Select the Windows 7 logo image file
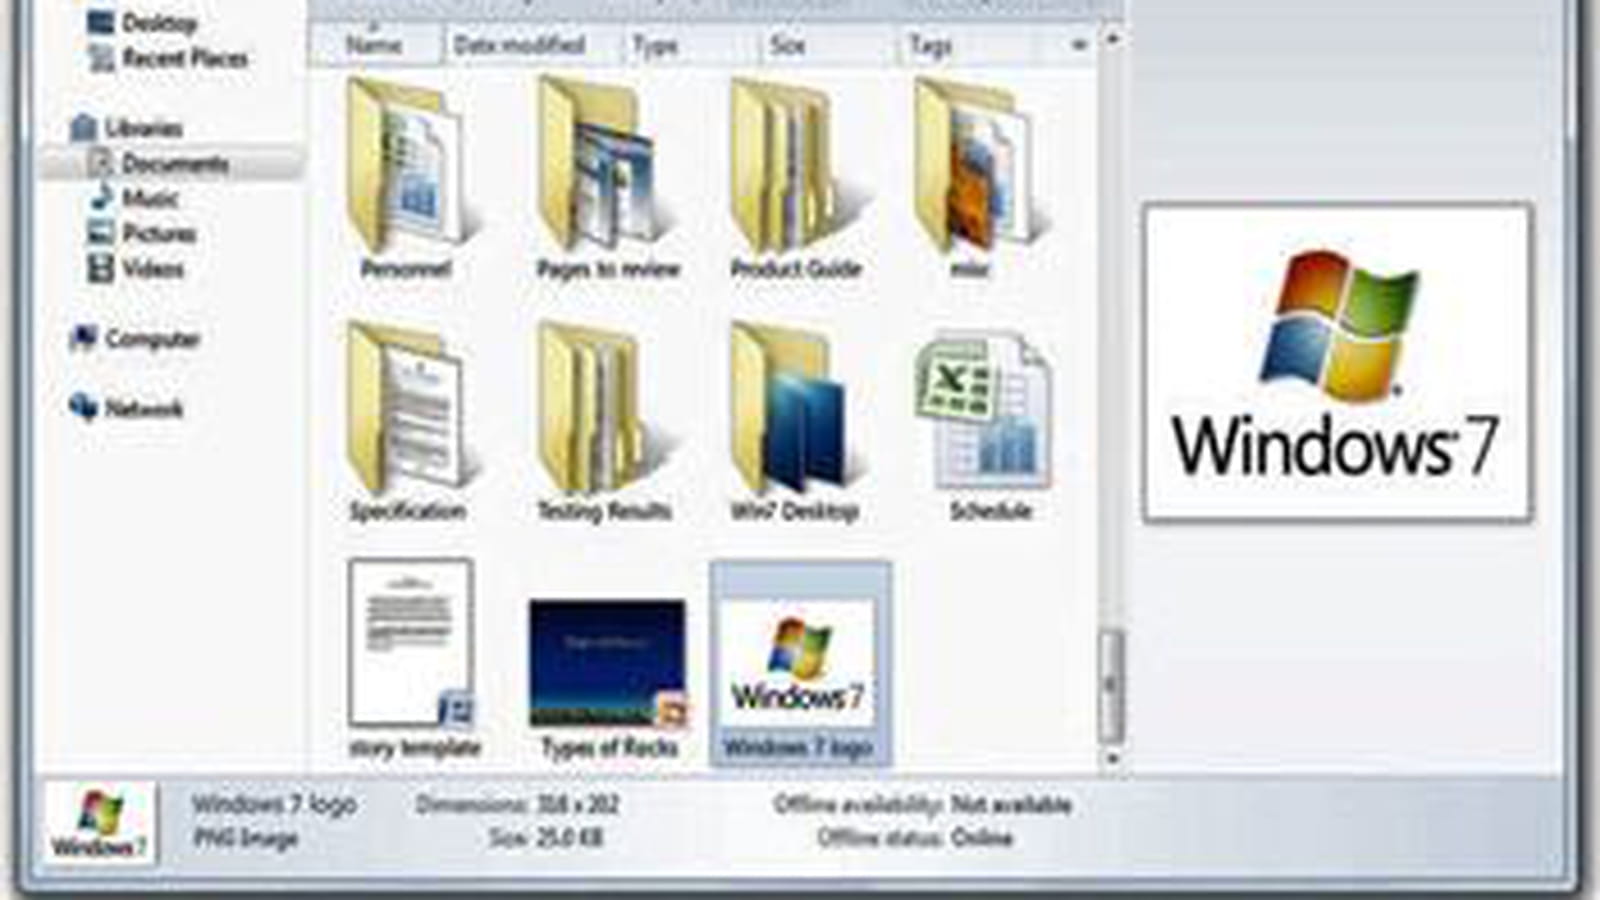 [x=799, y=664]
